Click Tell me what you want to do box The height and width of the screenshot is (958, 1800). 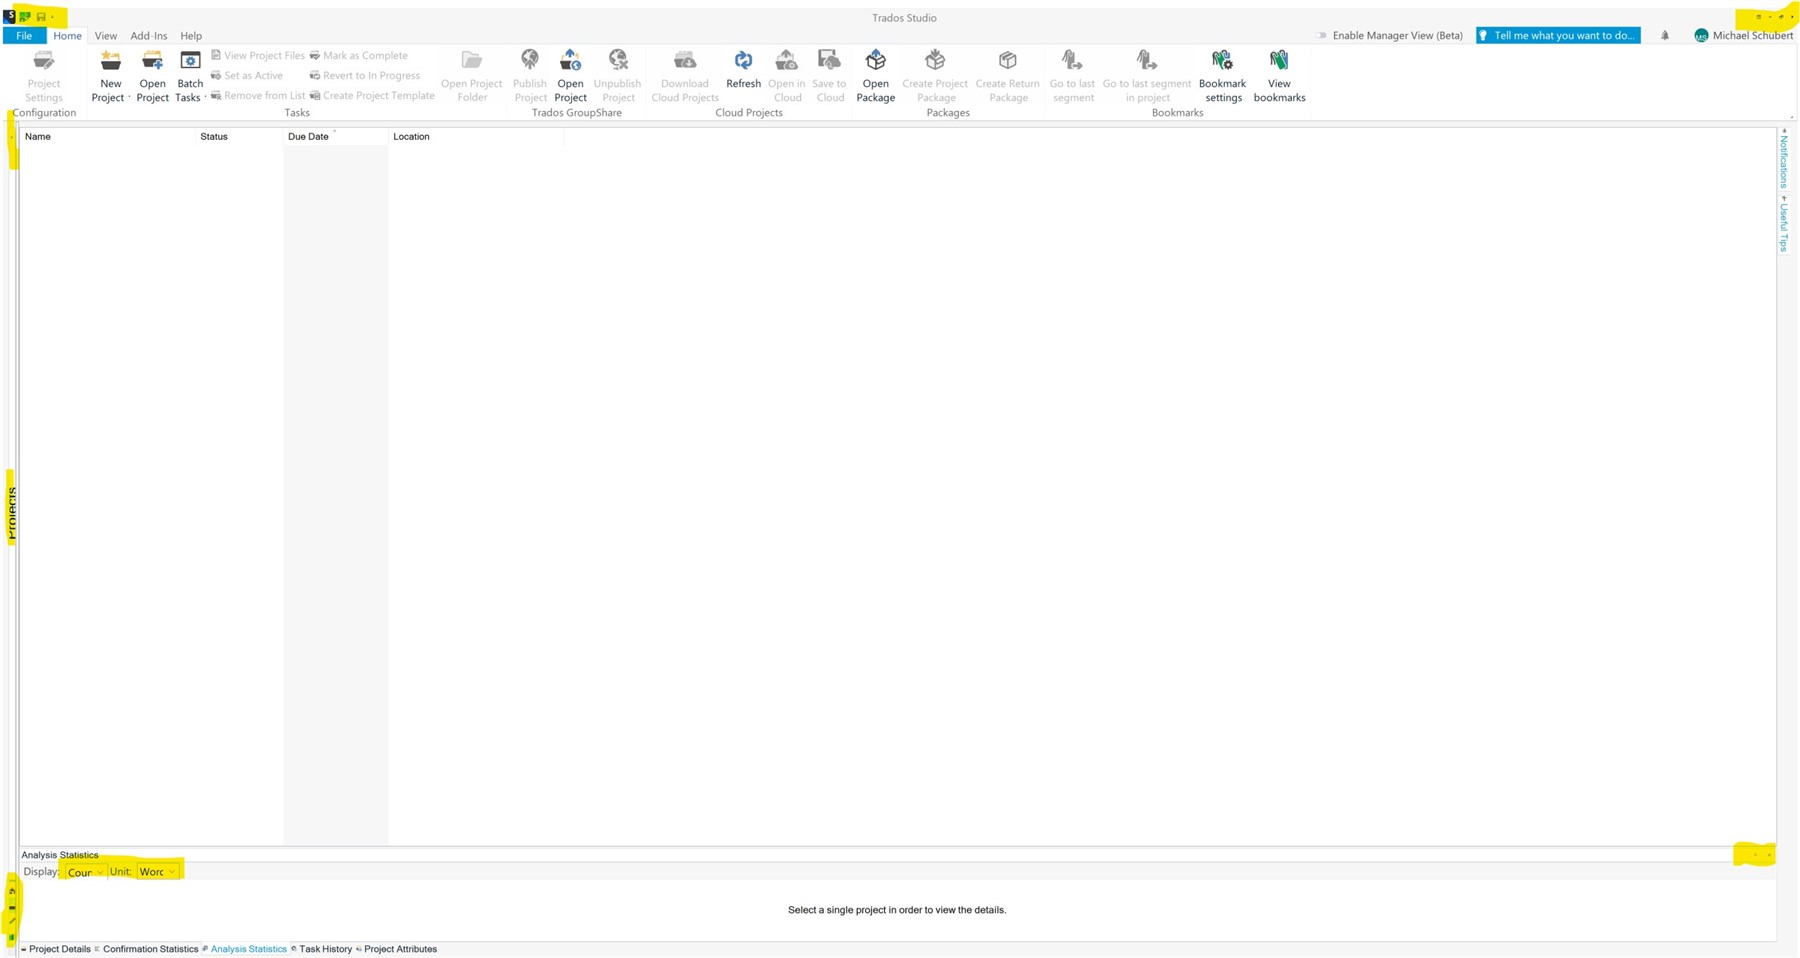[1558, 36]
